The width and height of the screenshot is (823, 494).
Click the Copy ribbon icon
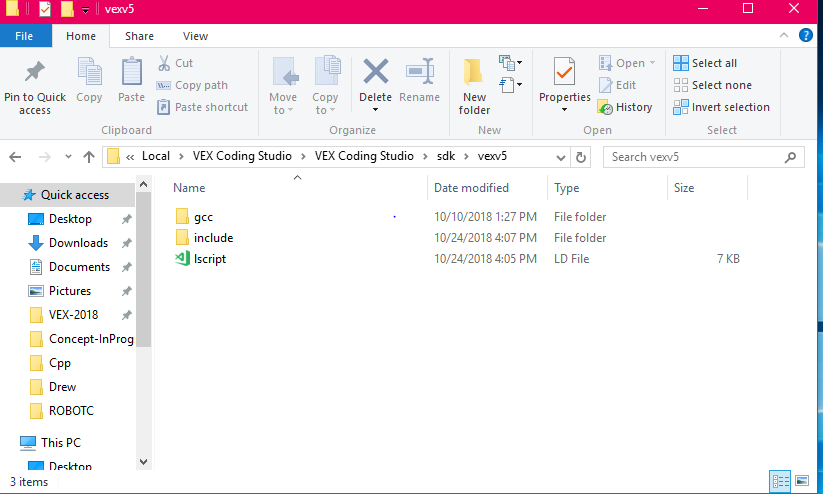click(89, 72)
